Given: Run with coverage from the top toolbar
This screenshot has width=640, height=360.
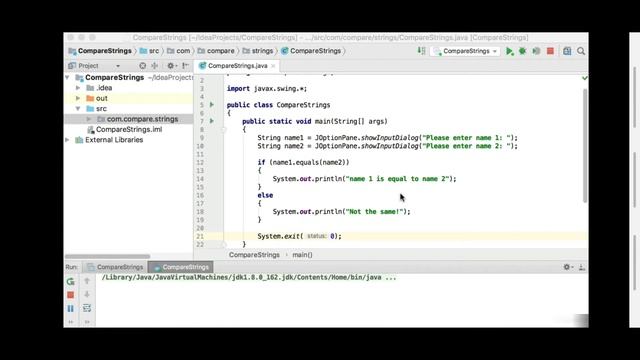Looking at the screenshot, I should [x=536, y=51].
